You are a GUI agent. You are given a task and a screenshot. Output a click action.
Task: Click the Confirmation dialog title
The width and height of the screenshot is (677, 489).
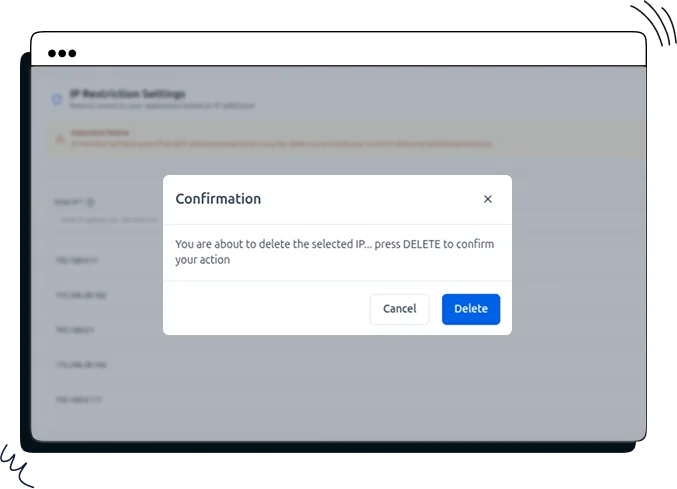click(x=218, y=199)
